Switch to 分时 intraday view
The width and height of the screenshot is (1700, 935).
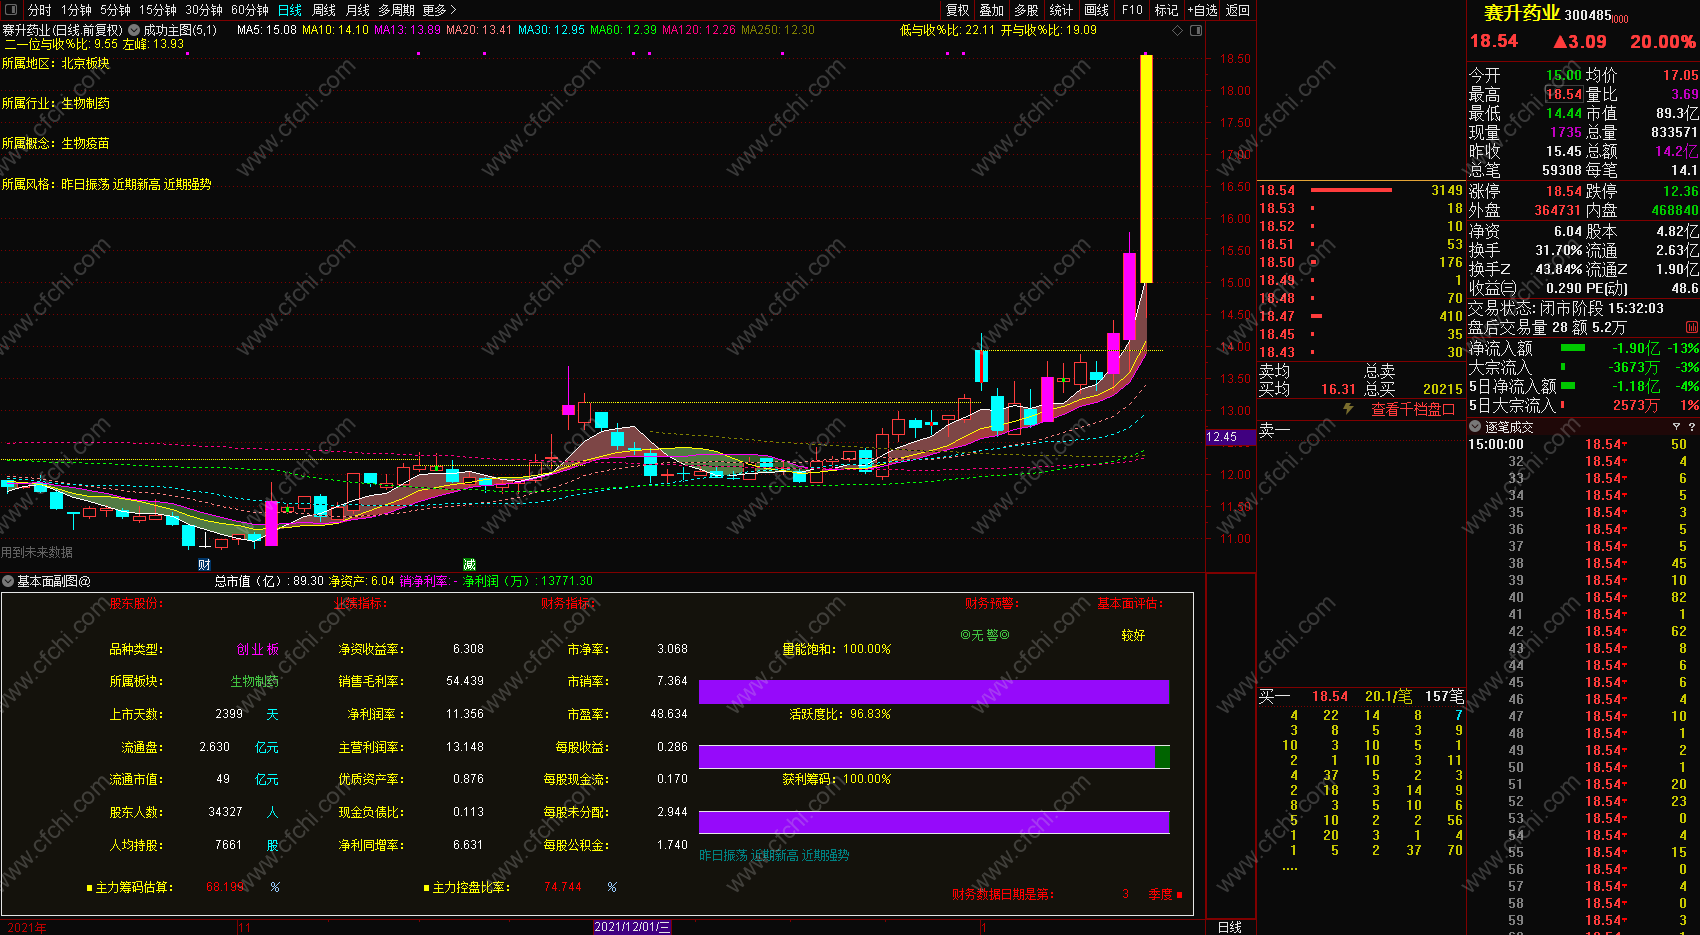pos(39,10)
